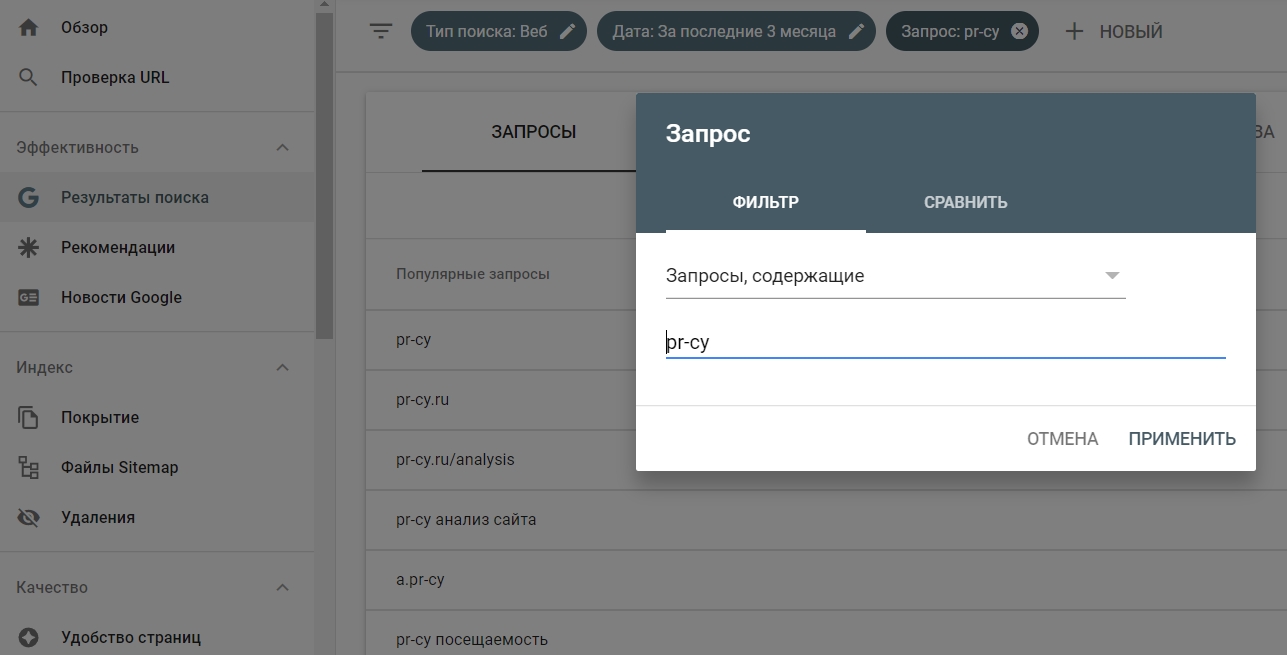Remove the Запрос: pr-cy filter chip
Viewport: 1287px width, 655px height.
click(1019, 31)
